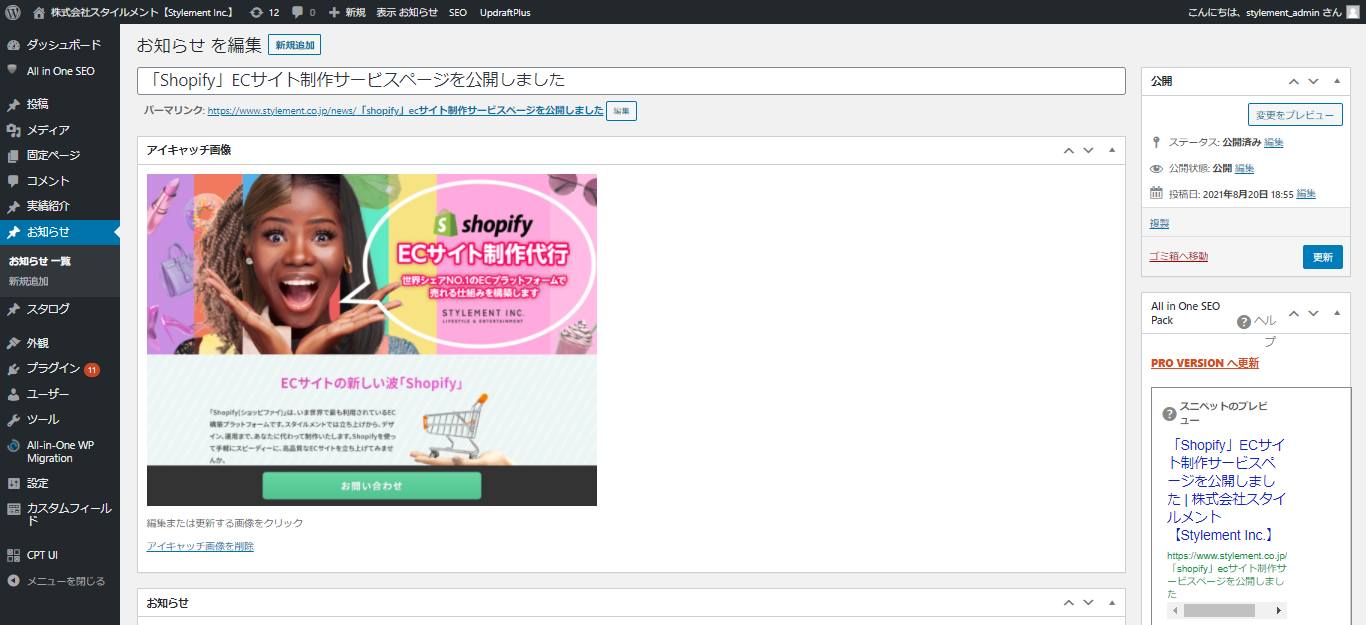
Task: Open All in One SEO sidebar item
Action: 60,71
